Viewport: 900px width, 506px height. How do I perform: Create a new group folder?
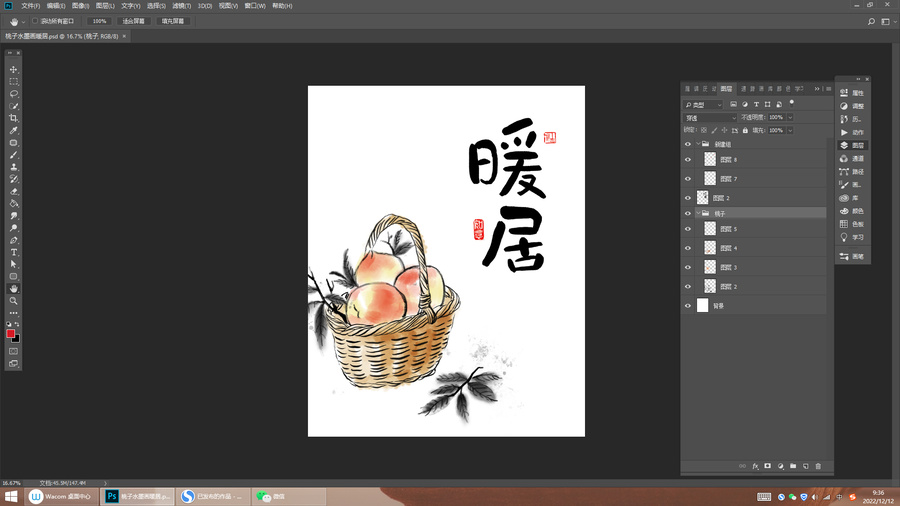(793, 466)
